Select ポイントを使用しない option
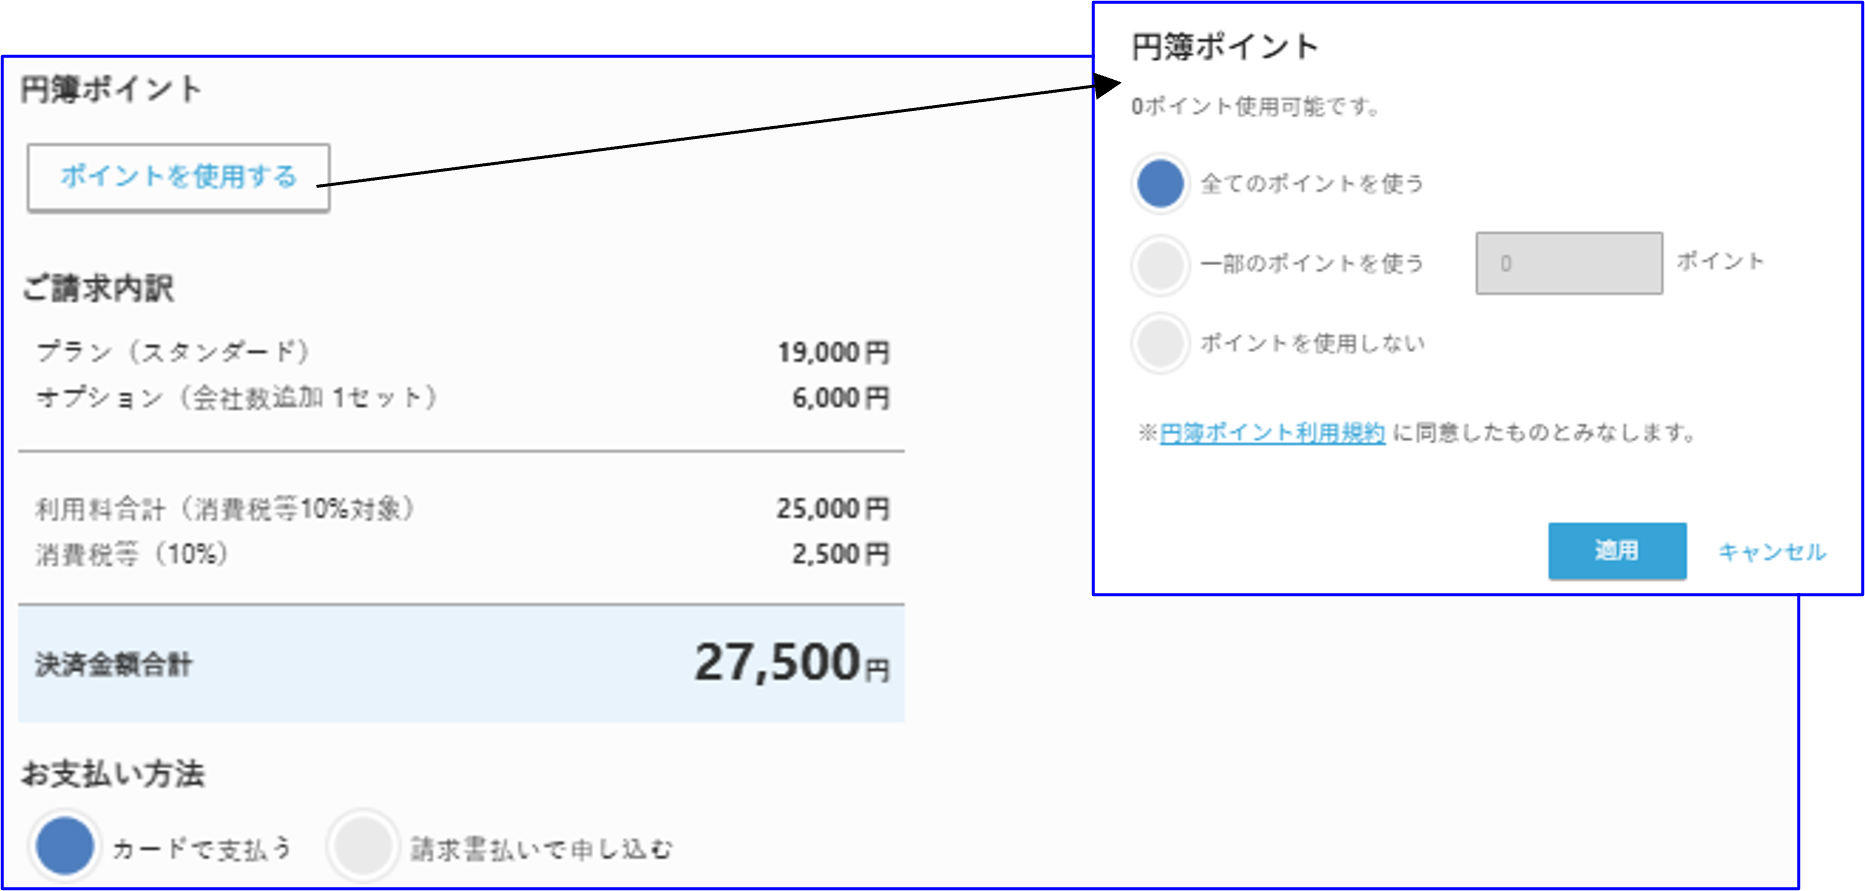This screenshot has width=1865, height=891. coord(1160,343)
